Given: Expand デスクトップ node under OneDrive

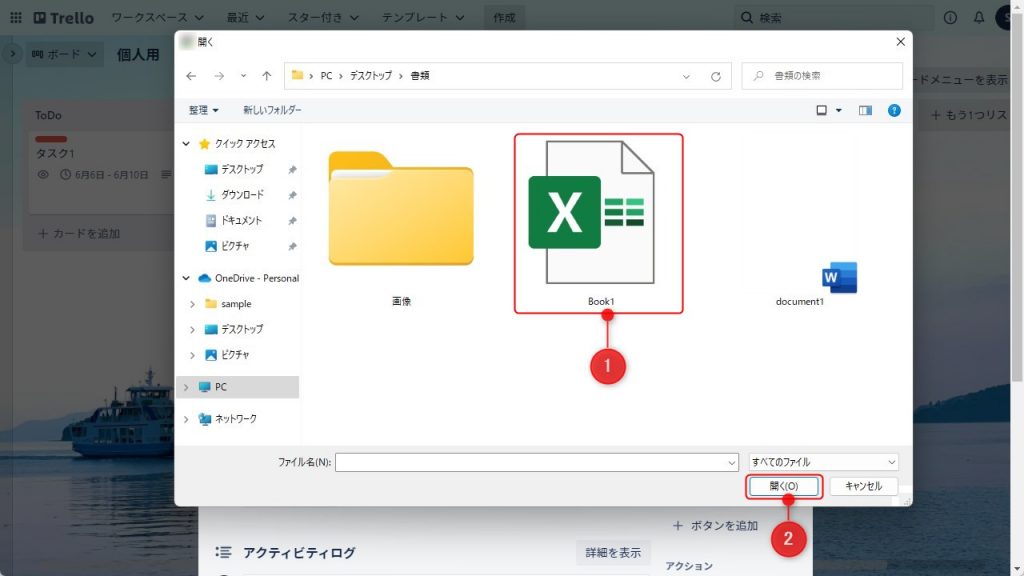Looking at the screenshot, I should tap(192, 330).
